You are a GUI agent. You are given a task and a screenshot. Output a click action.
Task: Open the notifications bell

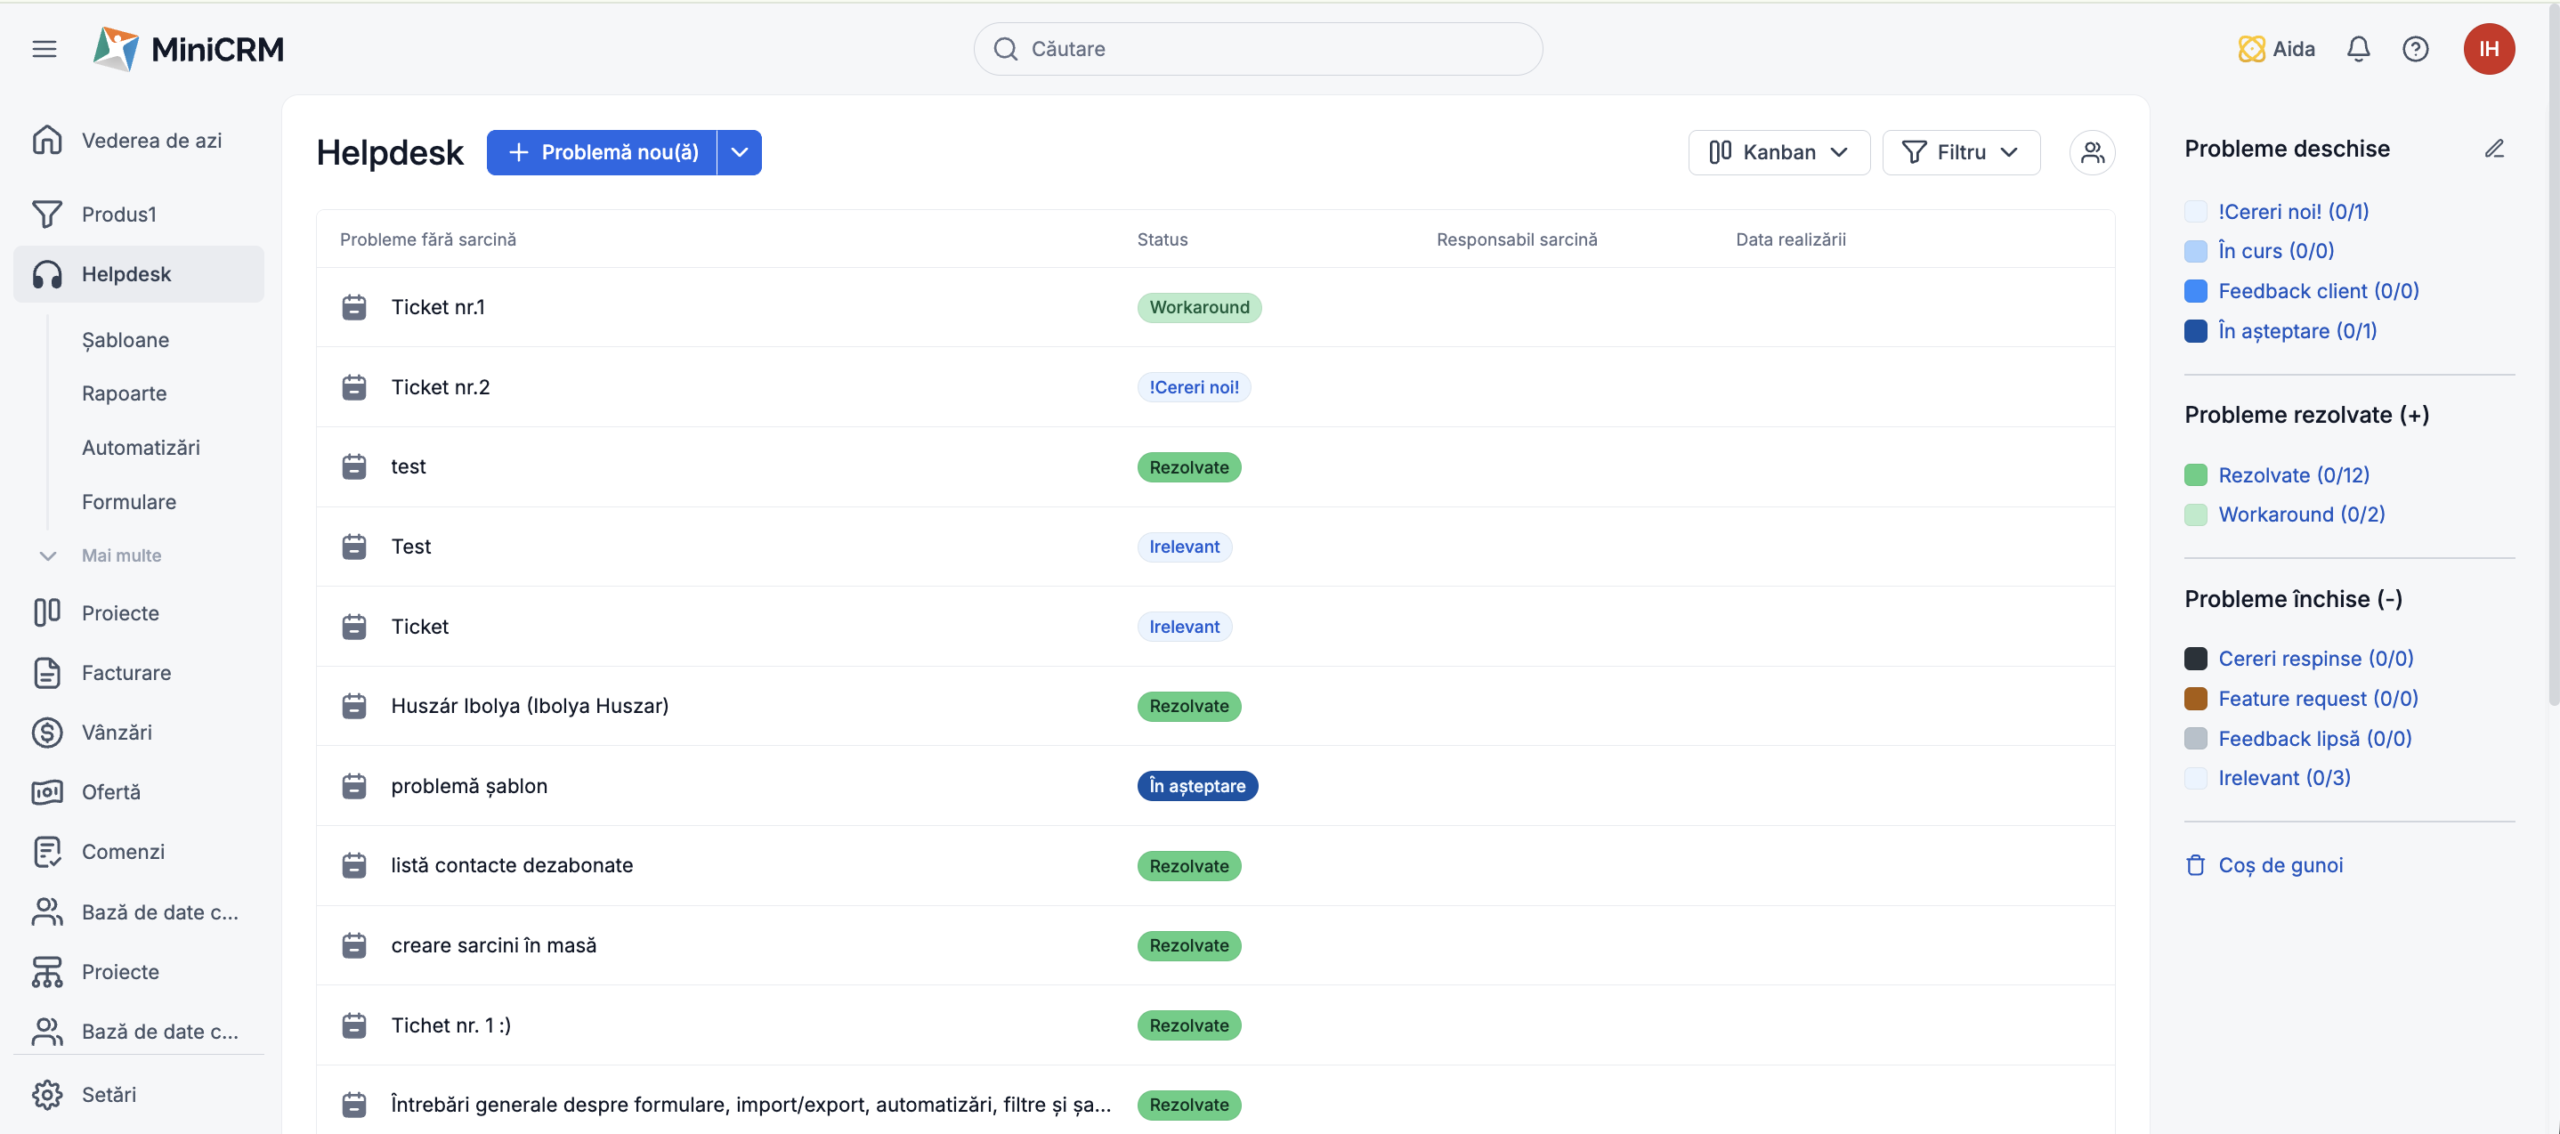[2358, 49]
